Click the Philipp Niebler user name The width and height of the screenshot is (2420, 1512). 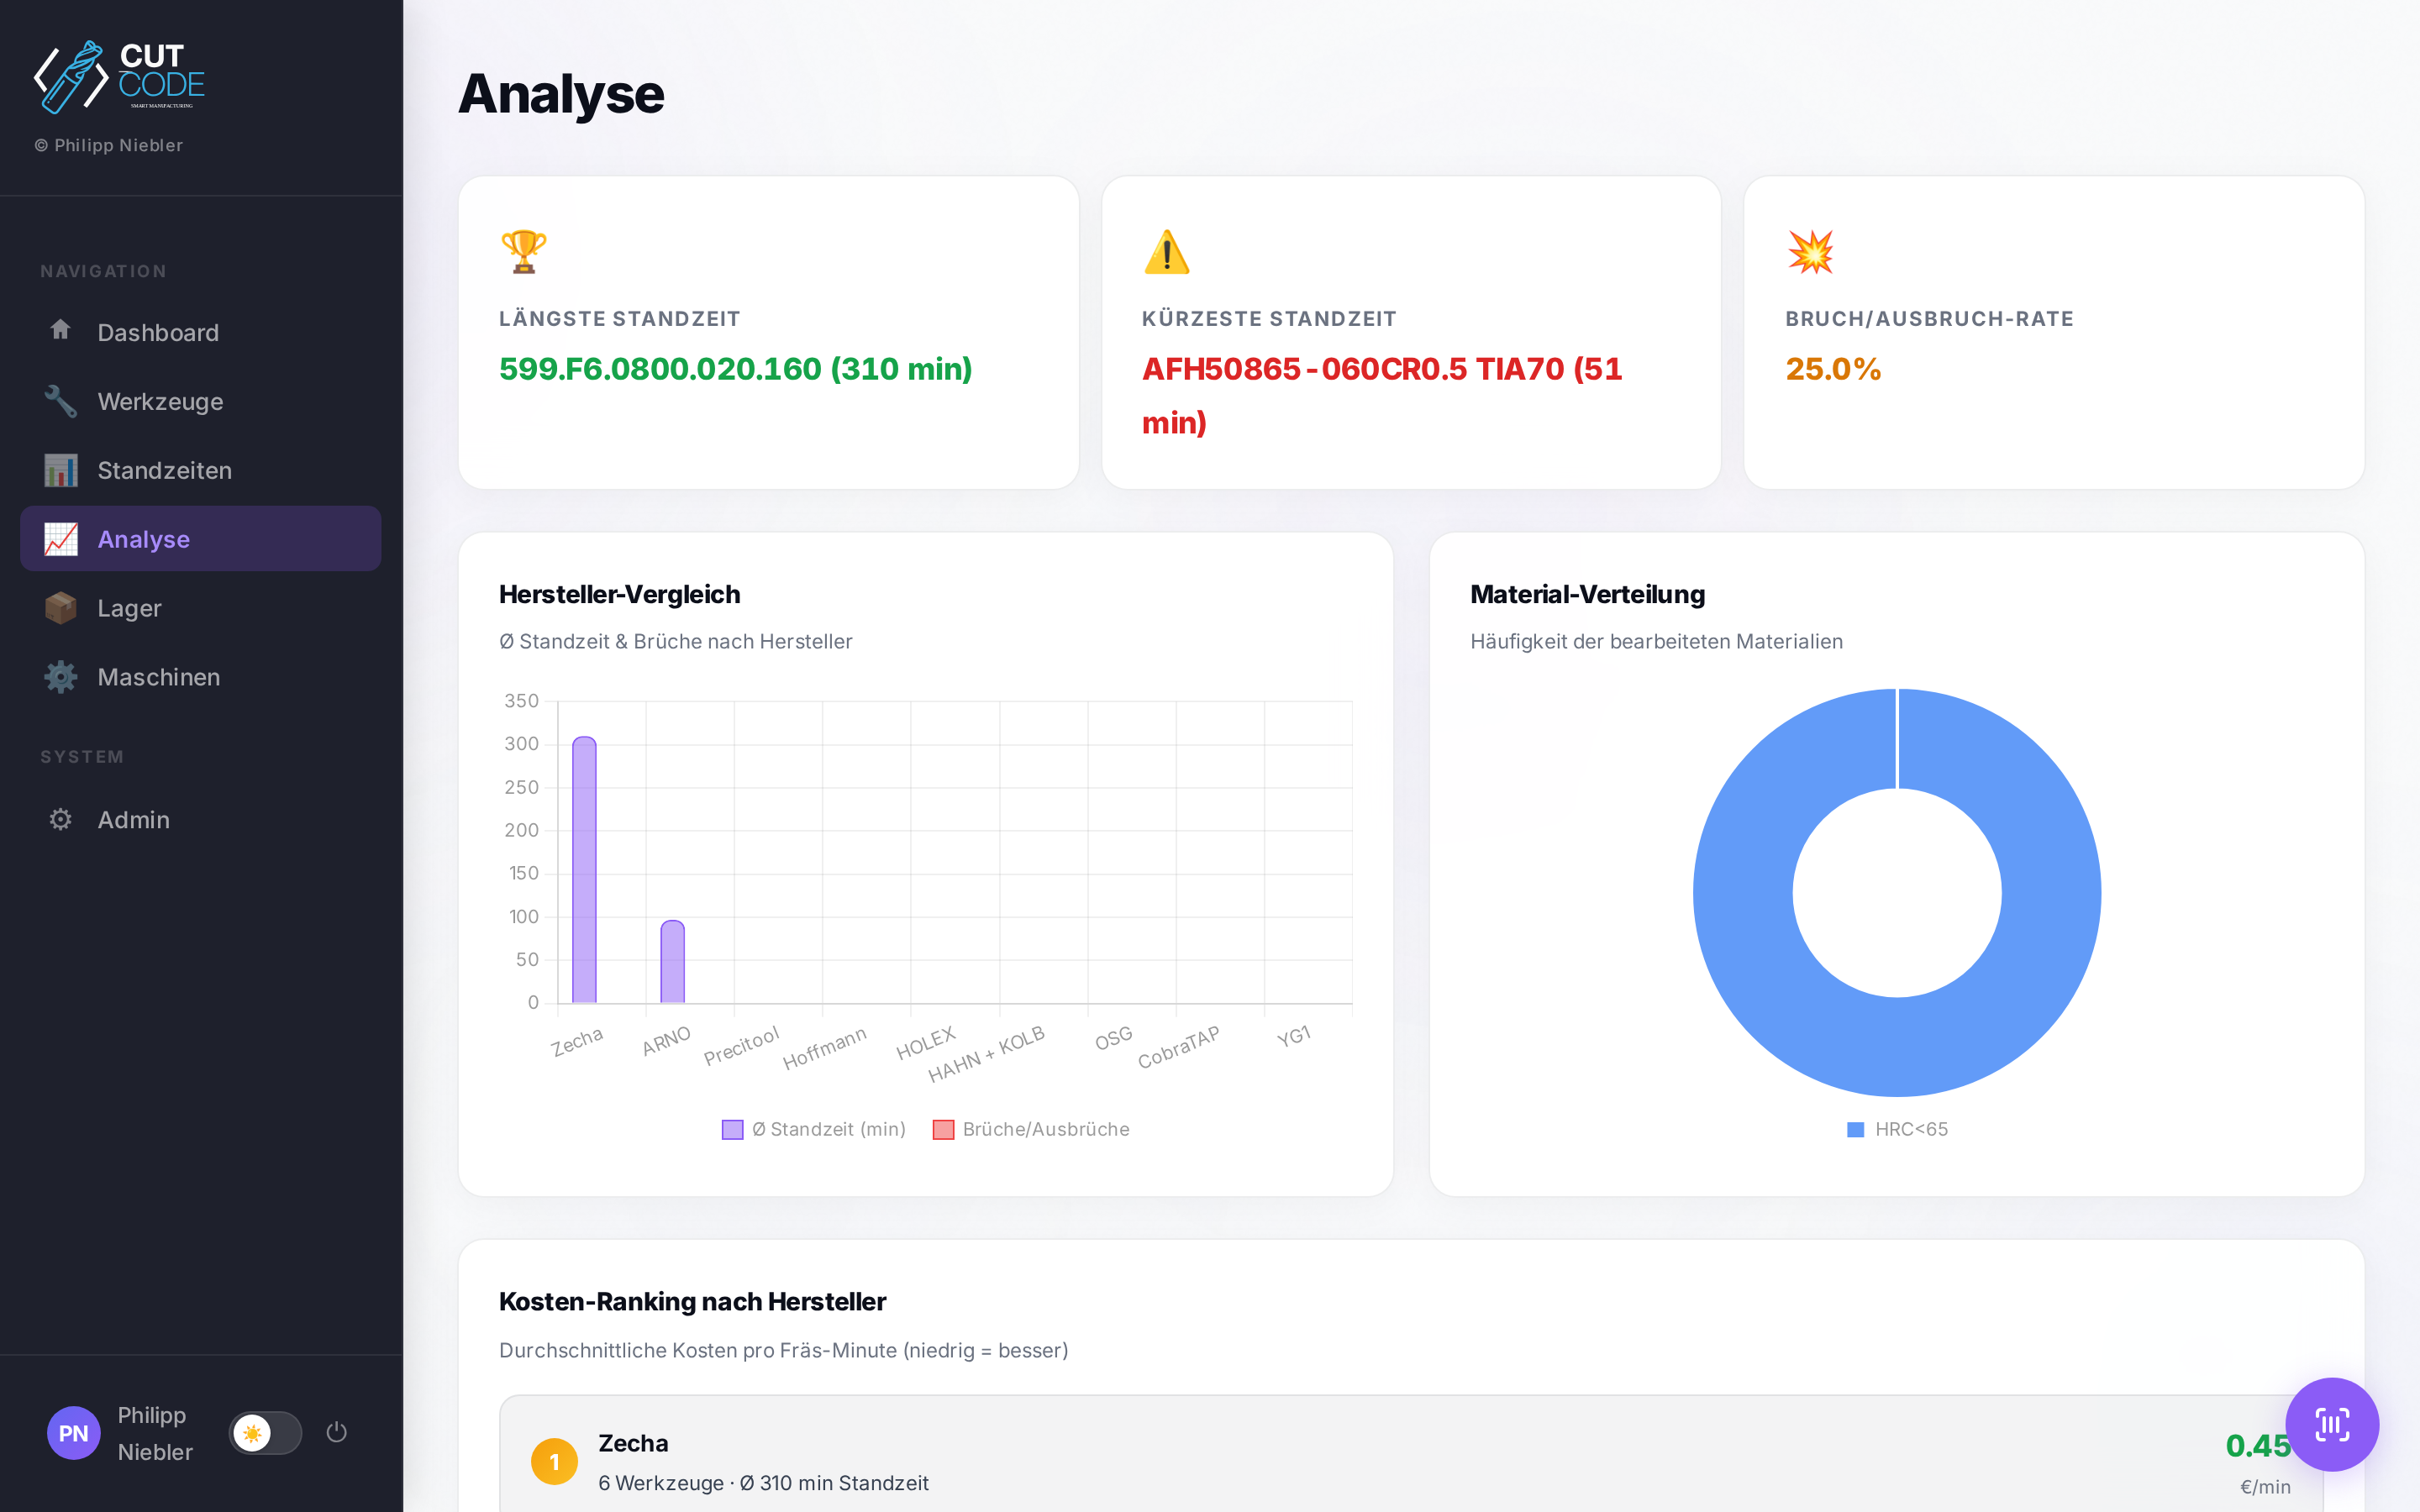coord(155,1433)
